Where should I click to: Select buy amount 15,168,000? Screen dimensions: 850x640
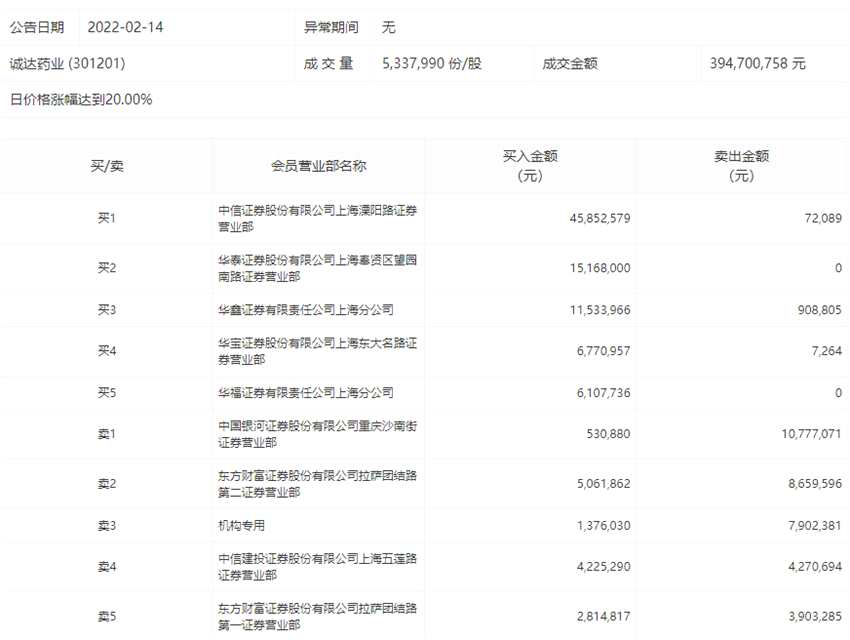click(x=600, y=268)
